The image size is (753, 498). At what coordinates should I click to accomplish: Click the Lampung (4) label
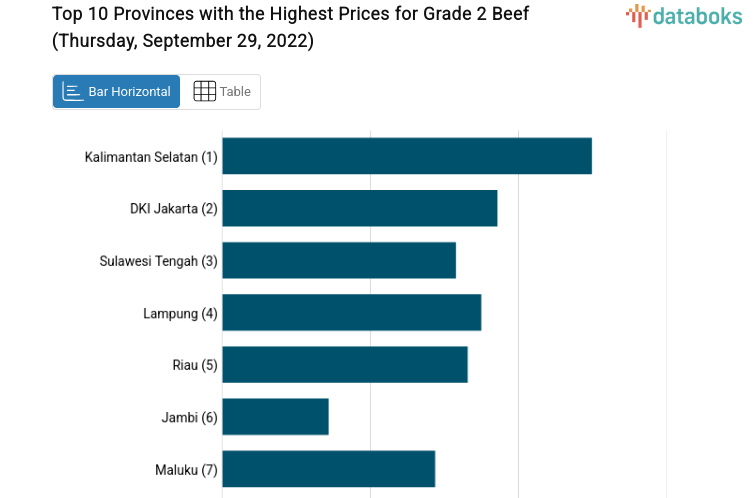coord(180,313)
